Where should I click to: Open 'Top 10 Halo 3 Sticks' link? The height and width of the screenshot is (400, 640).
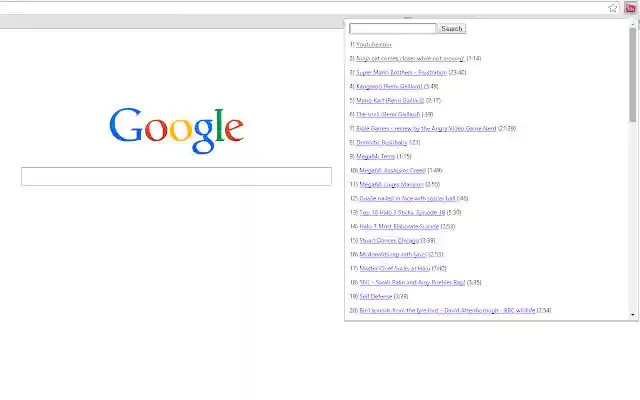[x=402, y=212]
